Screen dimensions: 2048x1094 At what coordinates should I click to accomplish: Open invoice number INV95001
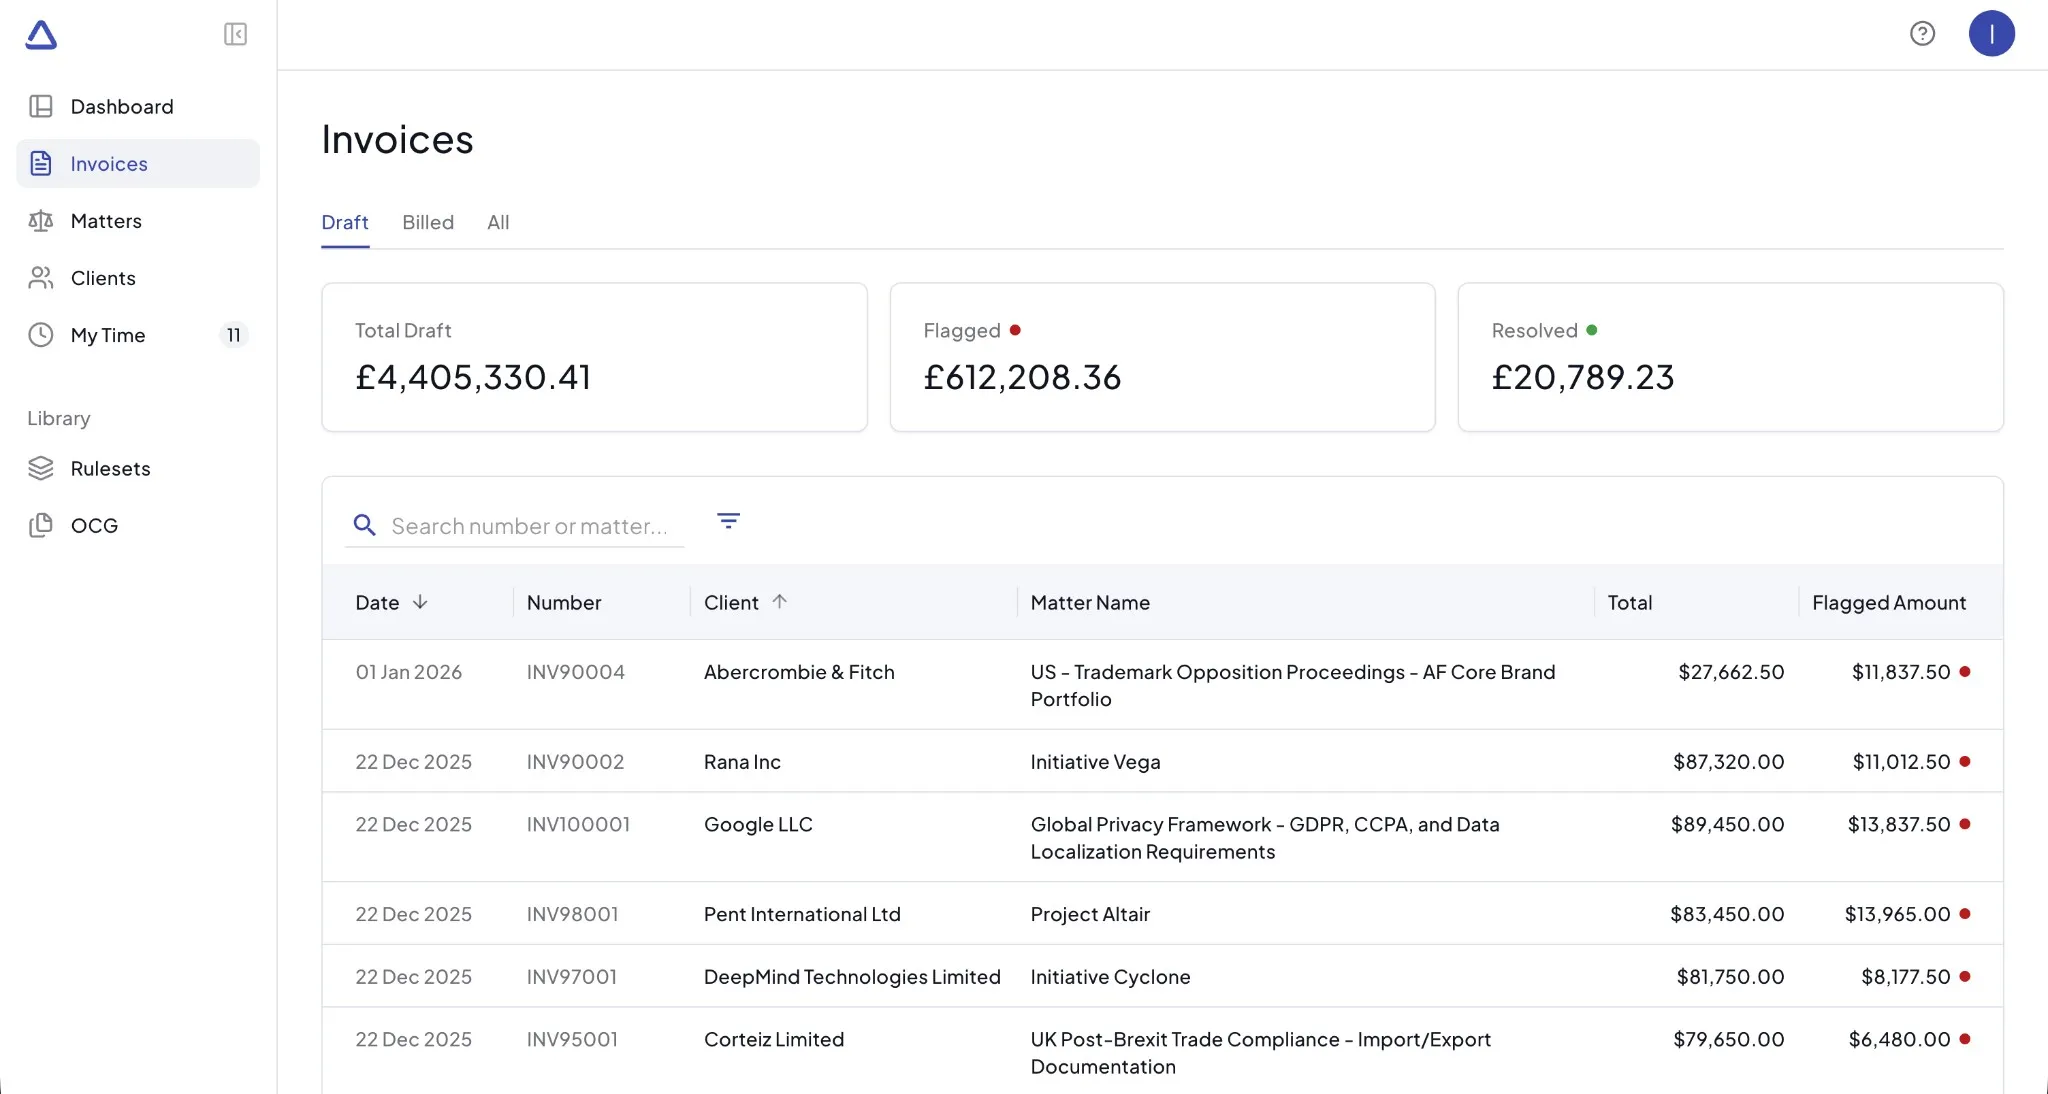572,1039
